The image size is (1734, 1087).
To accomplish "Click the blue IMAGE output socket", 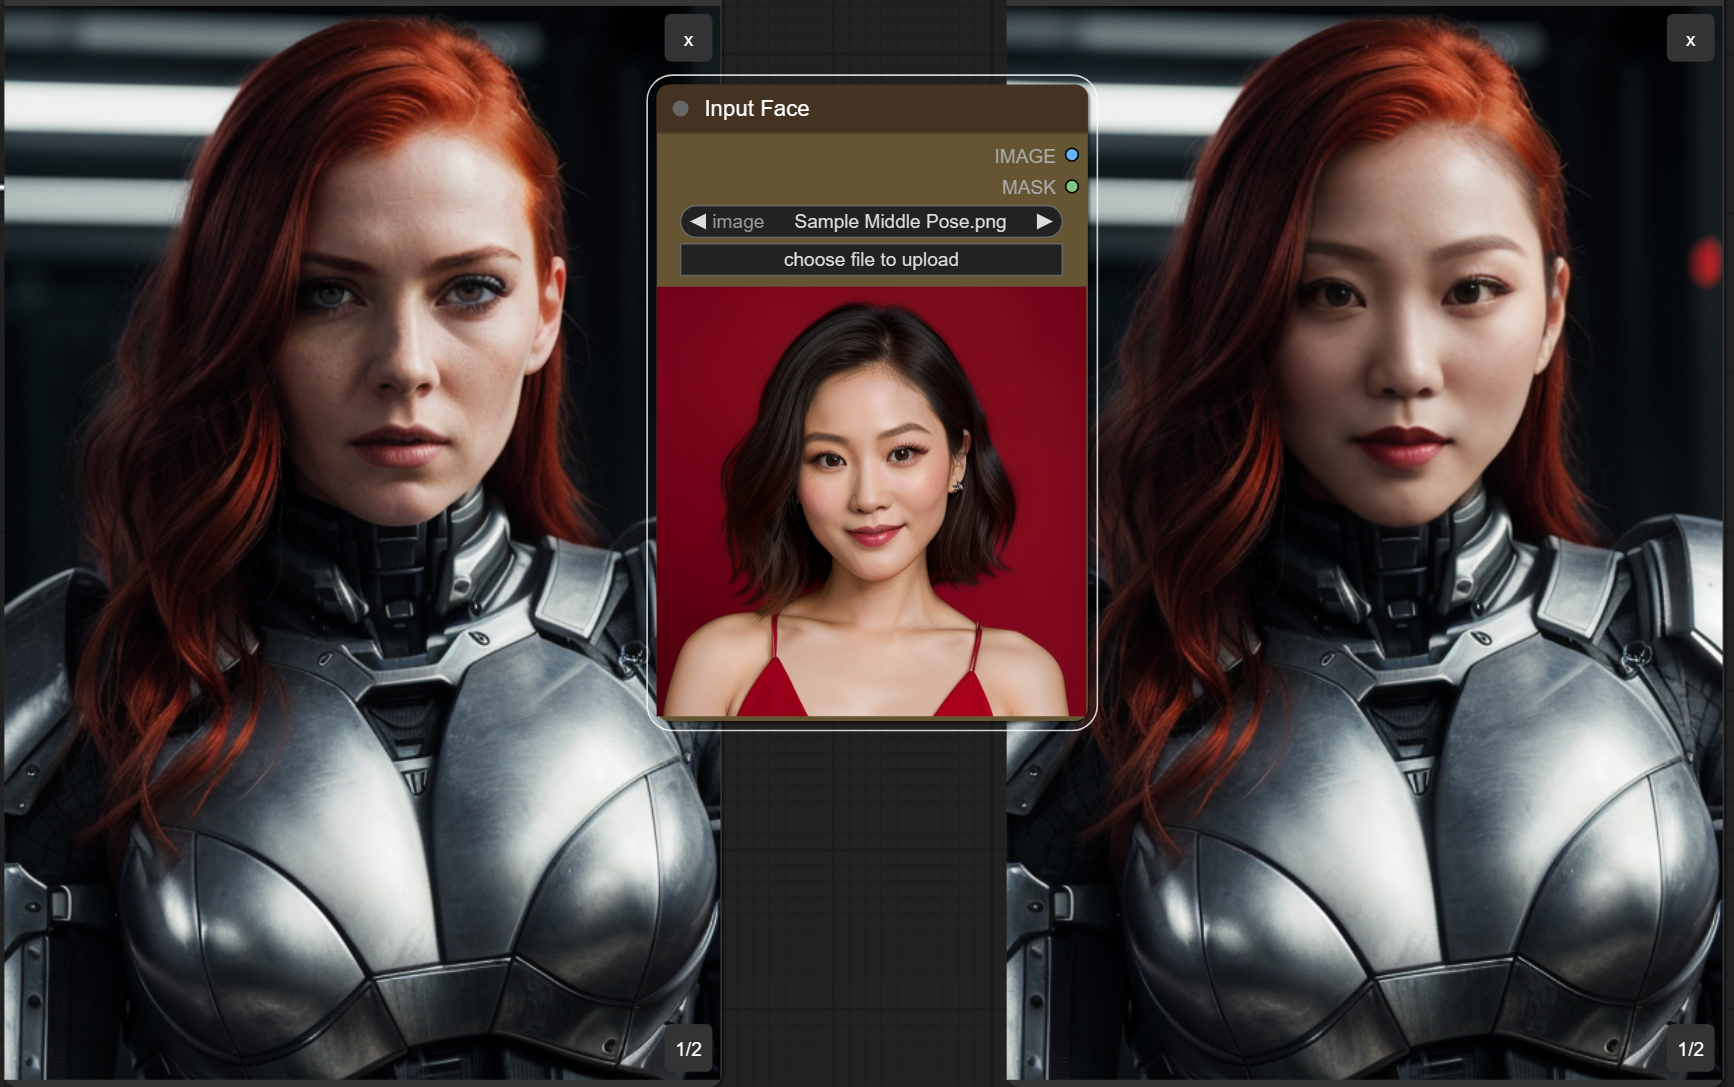I will (x=1072, y=155).
